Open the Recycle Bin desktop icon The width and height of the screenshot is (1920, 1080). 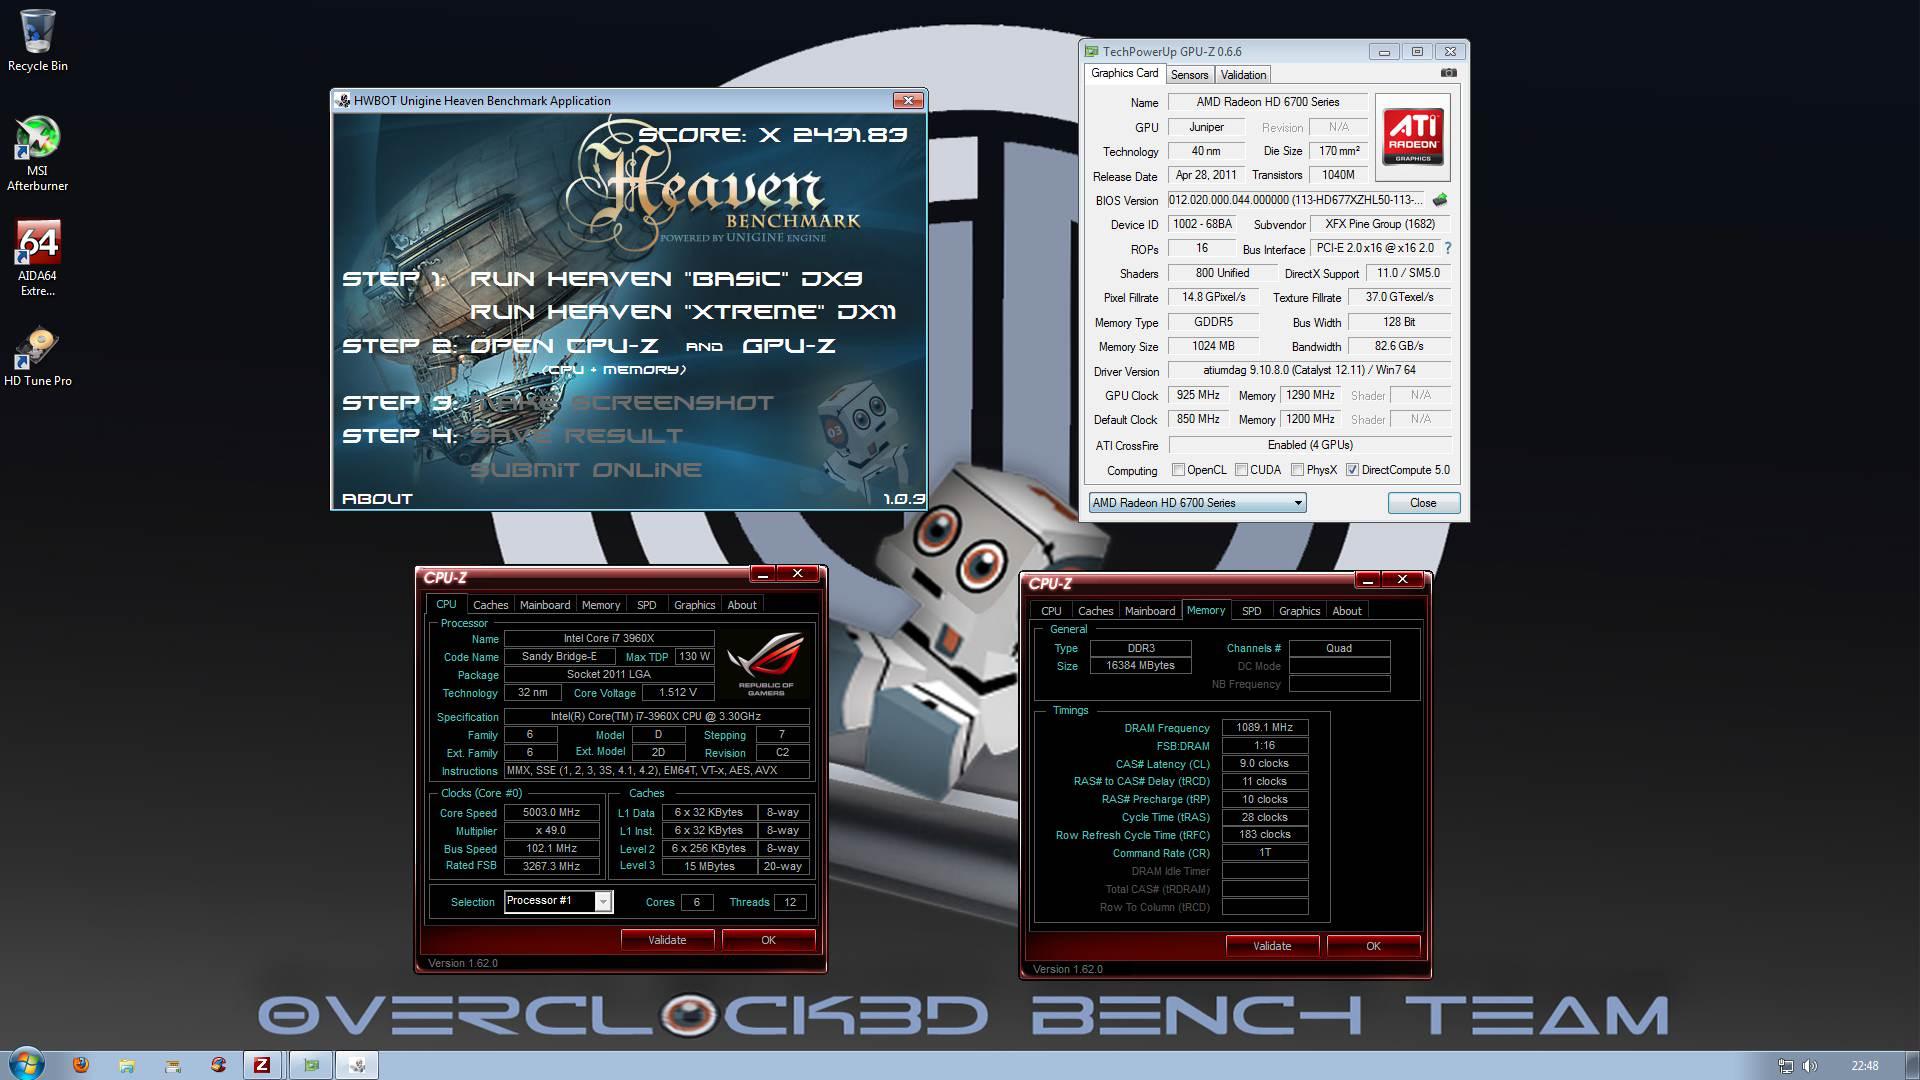pyautogui.click(x=37, y=40)
